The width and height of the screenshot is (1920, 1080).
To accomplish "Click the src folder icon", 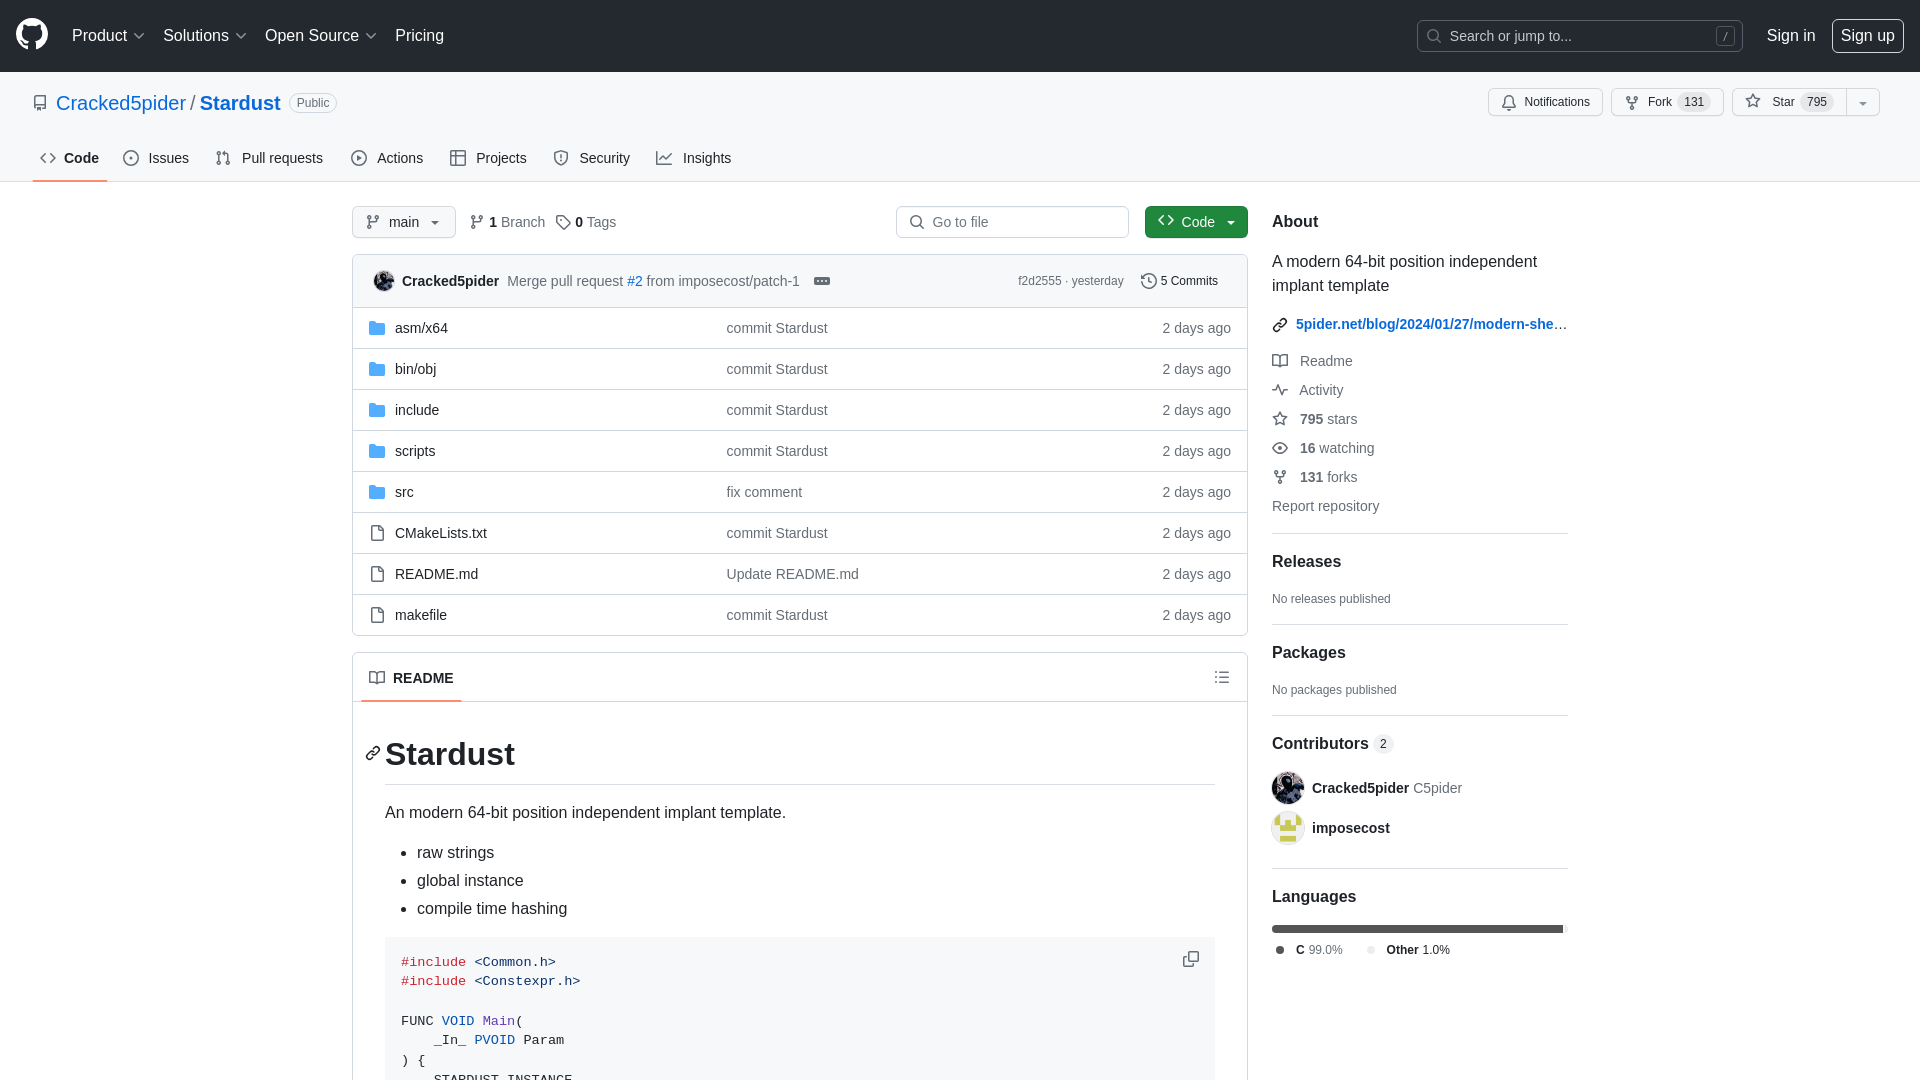I will 377,492.
